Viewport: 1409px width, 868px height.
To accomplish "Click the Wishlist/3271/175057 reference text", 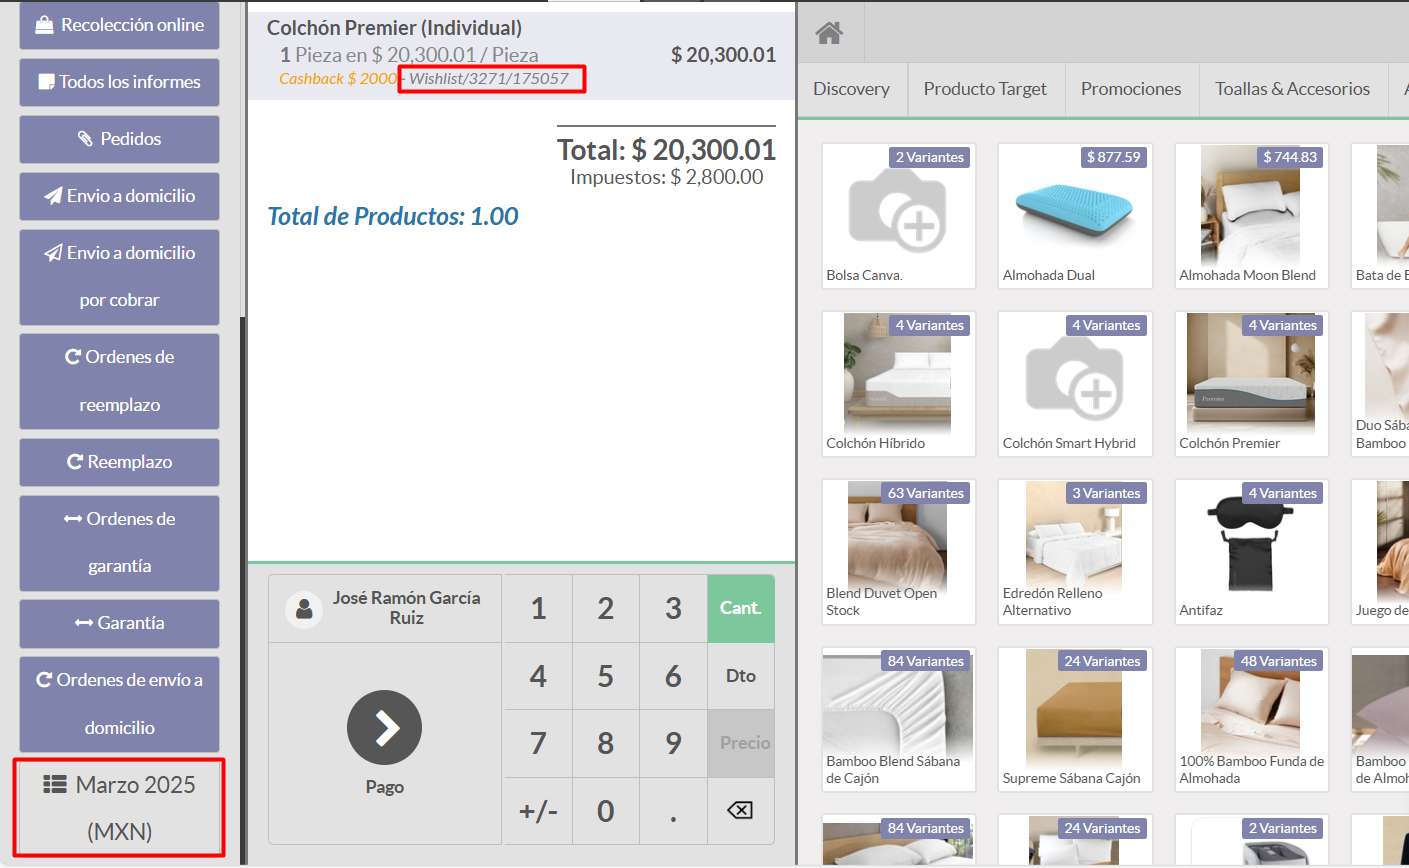I will (x=489, y=79).
